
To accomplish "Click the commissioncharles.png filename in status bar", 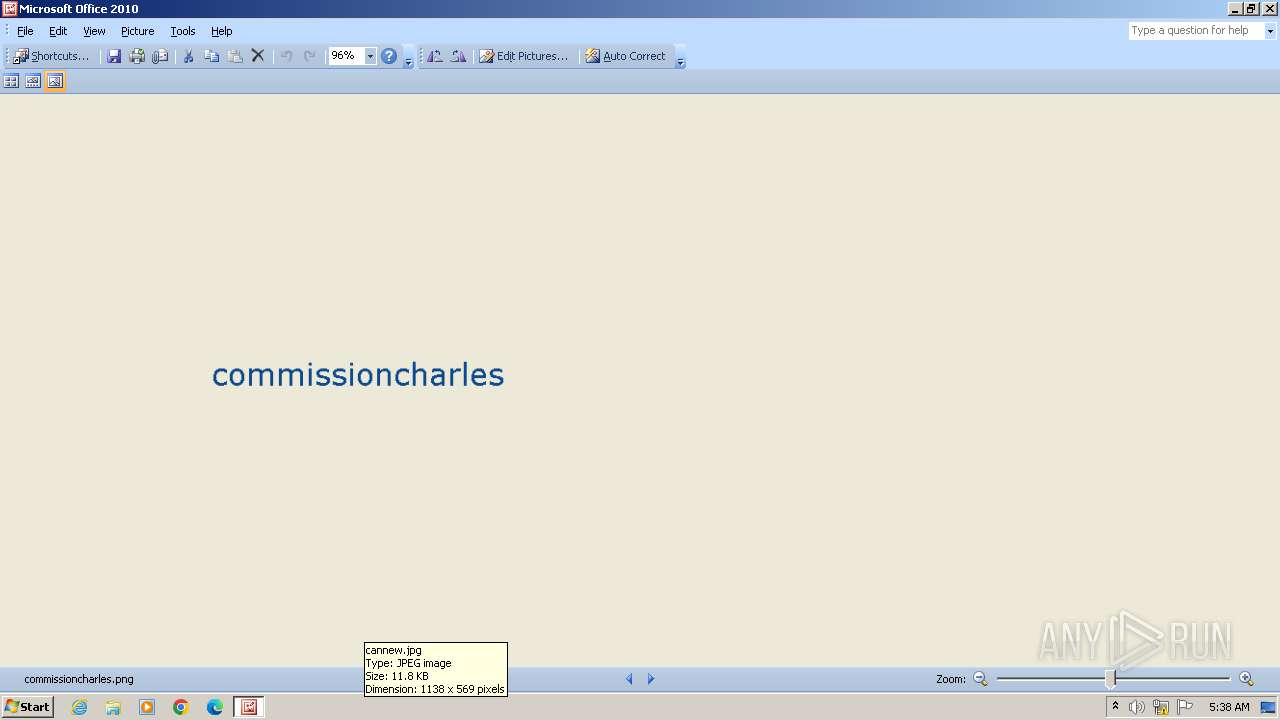I will pyautogui.click(x=79, y=679).
